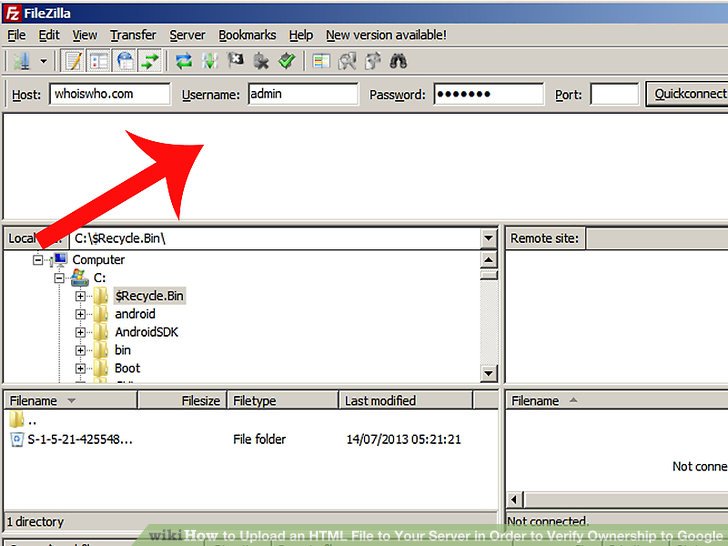The width and height of the screenshot is (728, 546).
Task: Toggle the local directory tree view
Action: point(100,61)
